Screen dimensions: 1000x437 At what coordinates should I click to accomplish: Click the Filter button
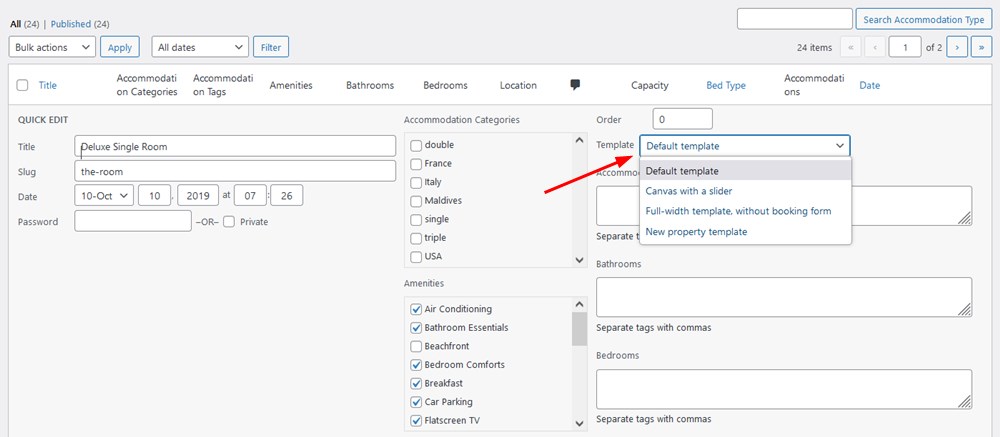point(271,47)
